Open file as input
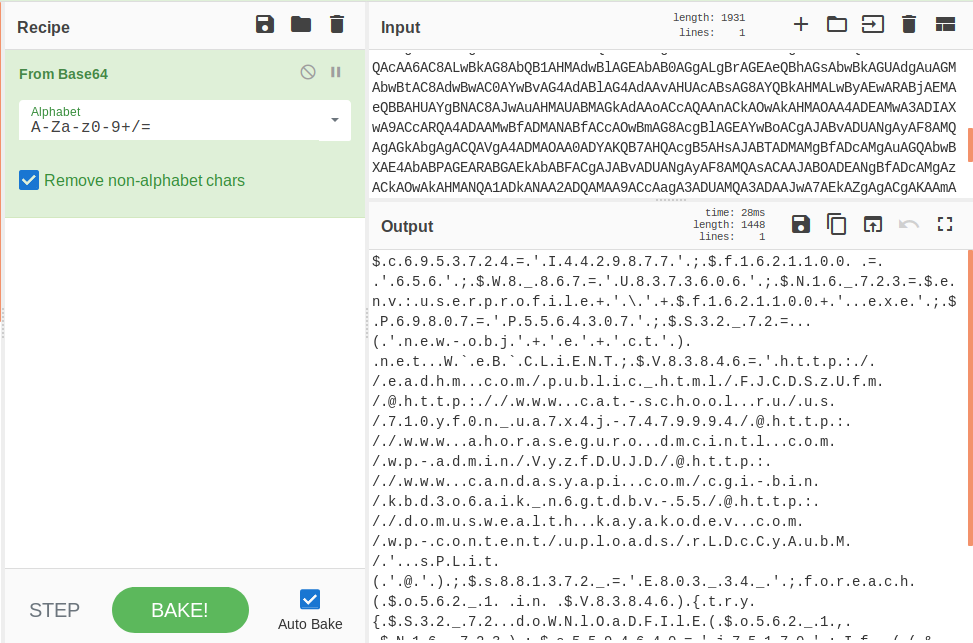This screenshot has width=973, height=643. (872, 25)
